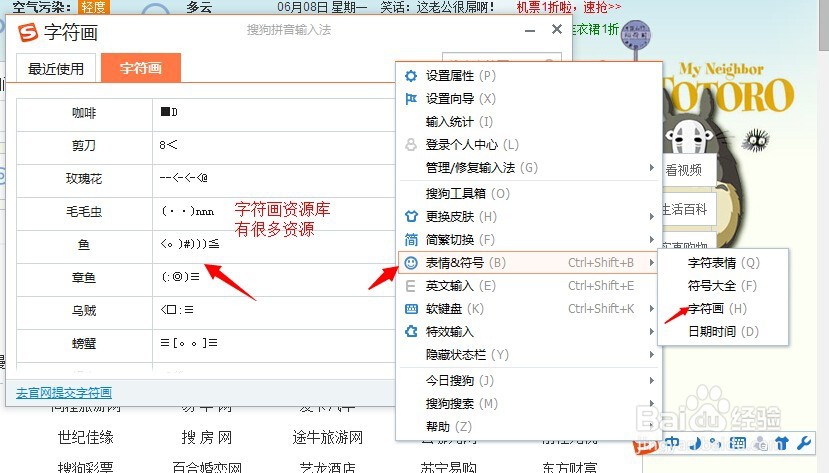Toggle the half-moon full/half width icon
829x473 pixels.
tap(696, 443)
